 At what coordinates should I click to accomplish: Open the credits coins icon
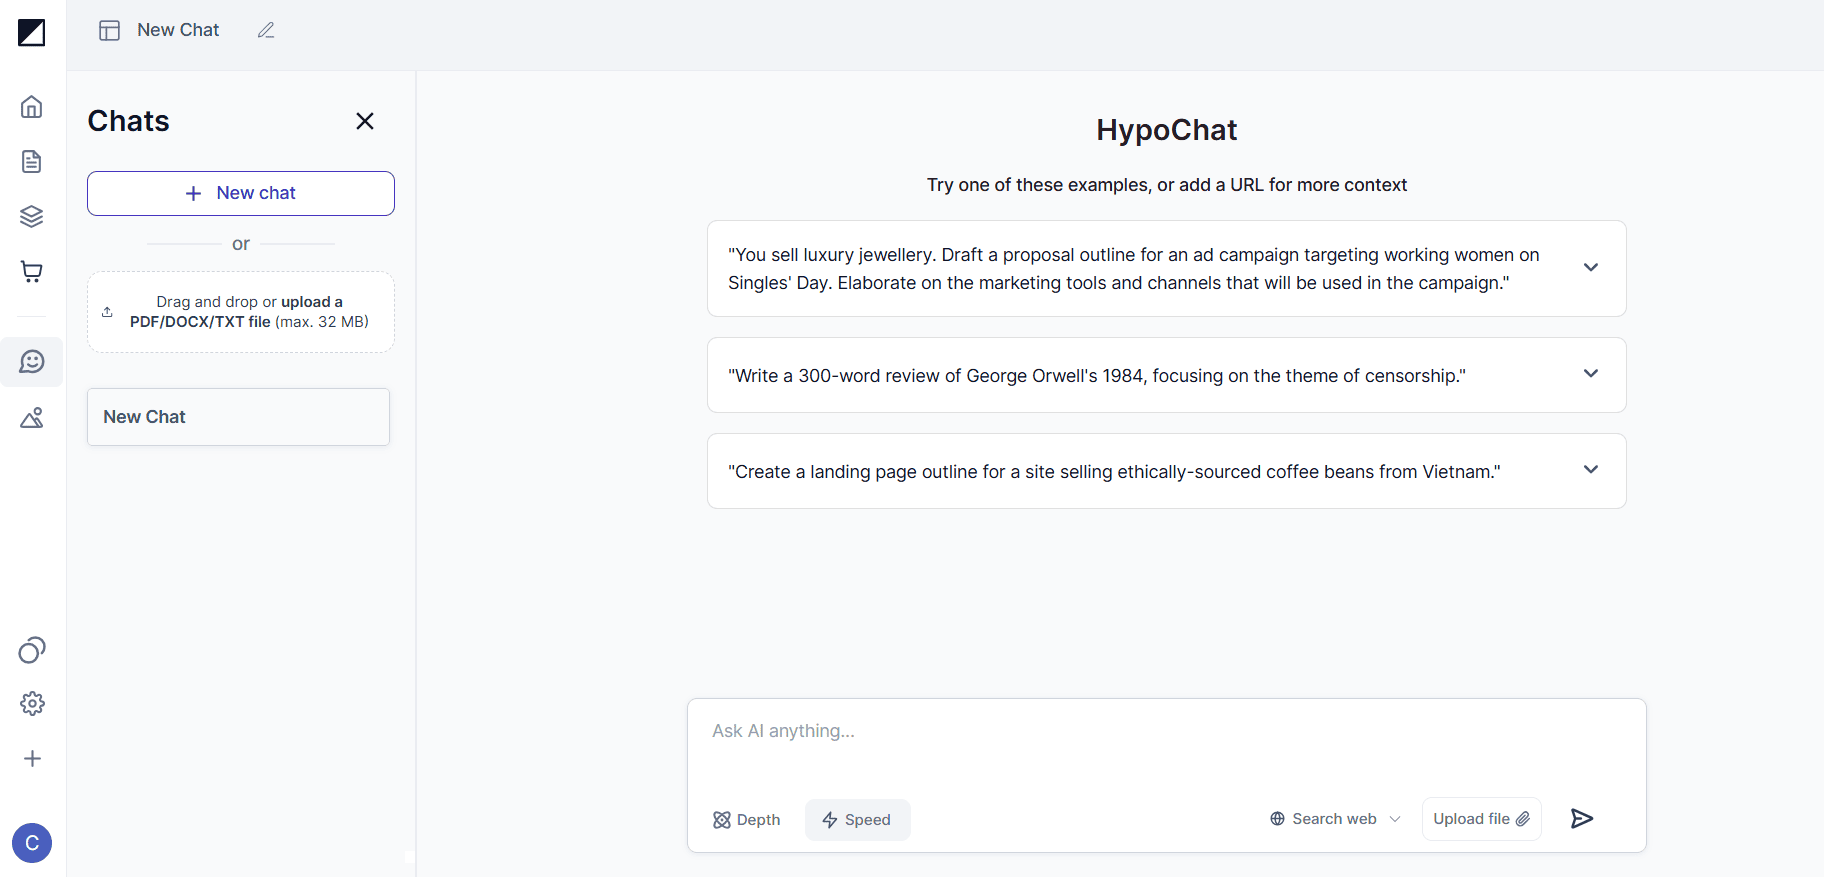32,650
